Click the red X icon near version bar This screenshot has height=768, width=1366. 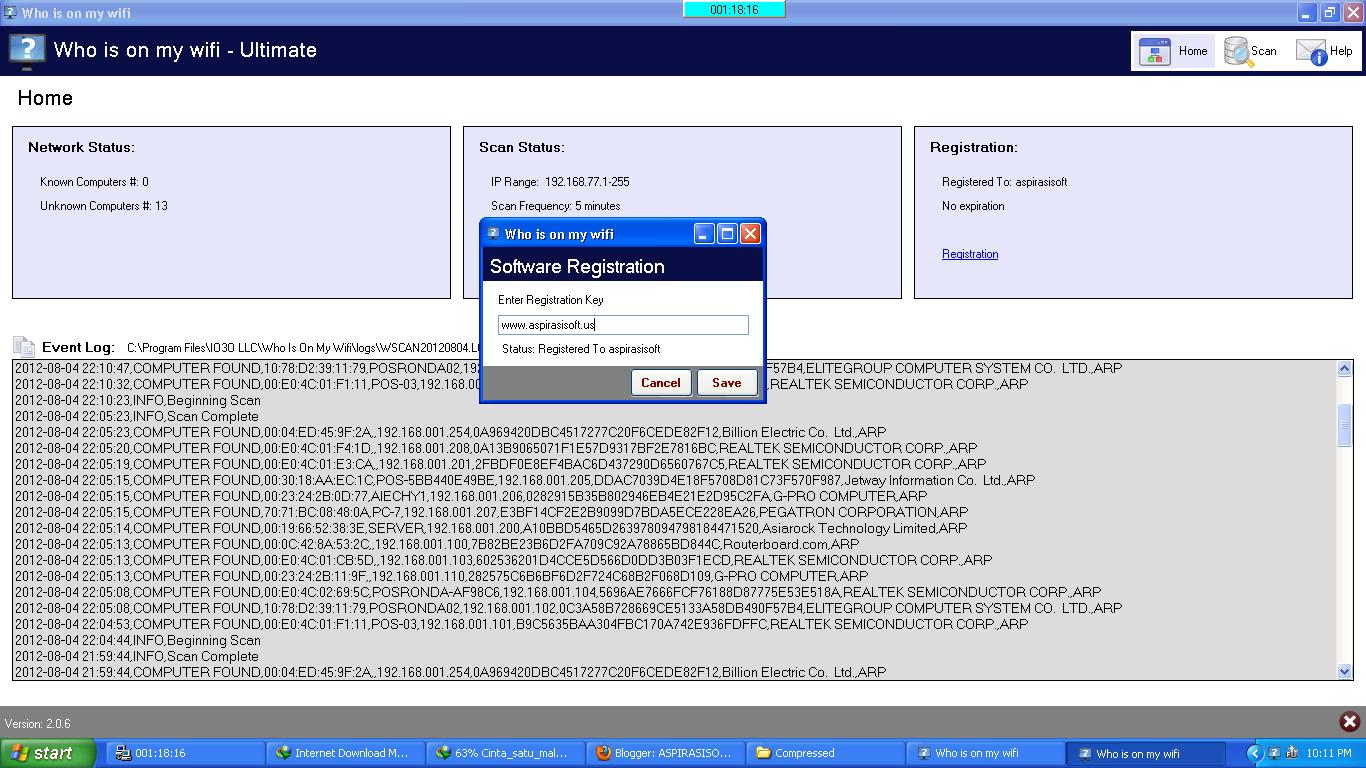pyautogui.click(x=1349, y=721)
